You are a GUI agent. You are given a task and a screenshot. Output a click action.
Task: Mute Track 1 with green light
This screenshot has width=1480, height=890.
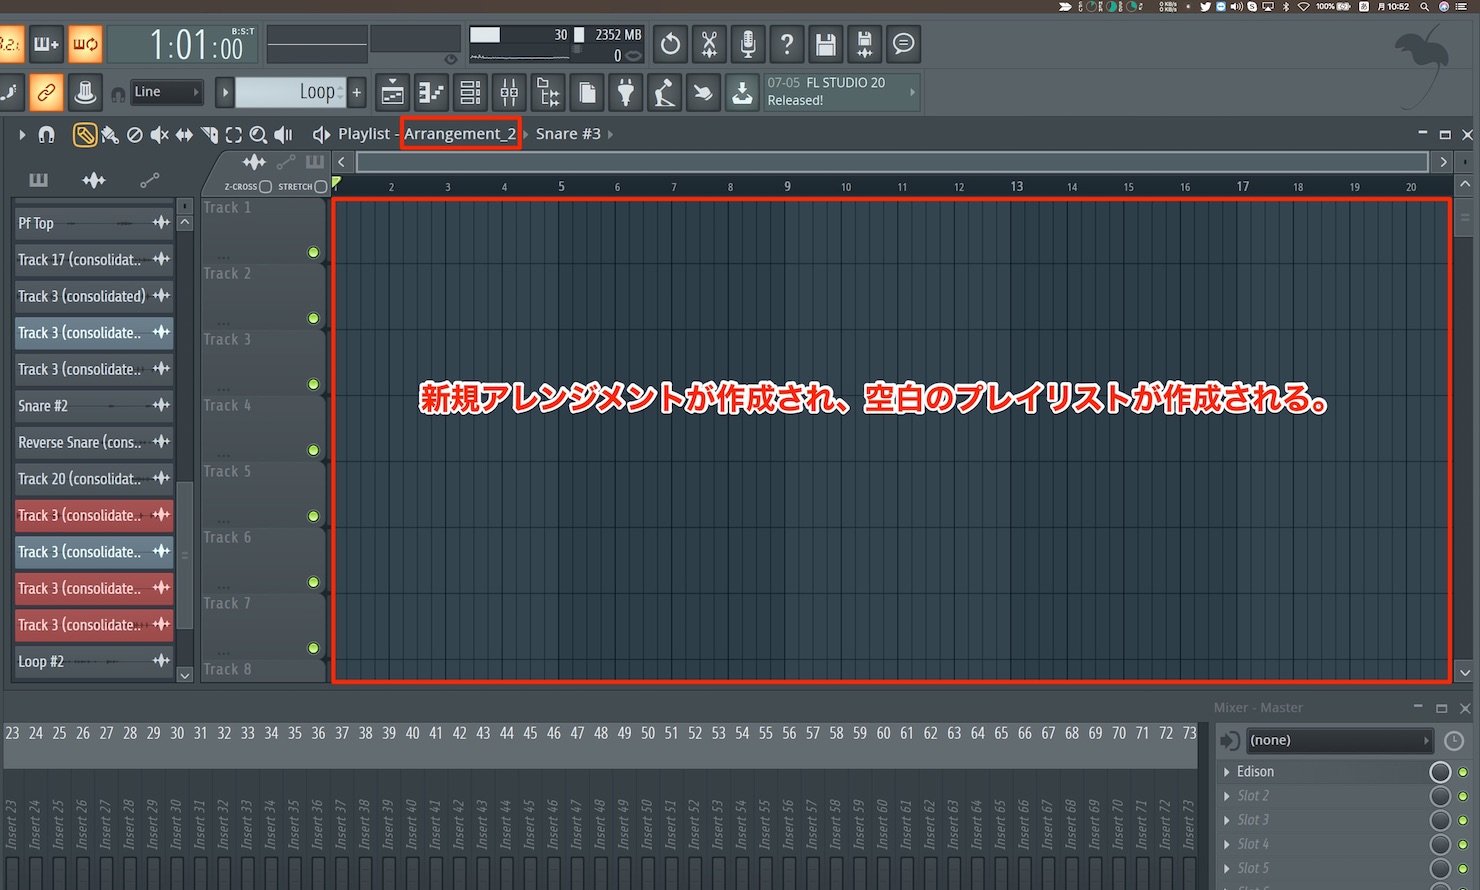(x=313, y=253)
